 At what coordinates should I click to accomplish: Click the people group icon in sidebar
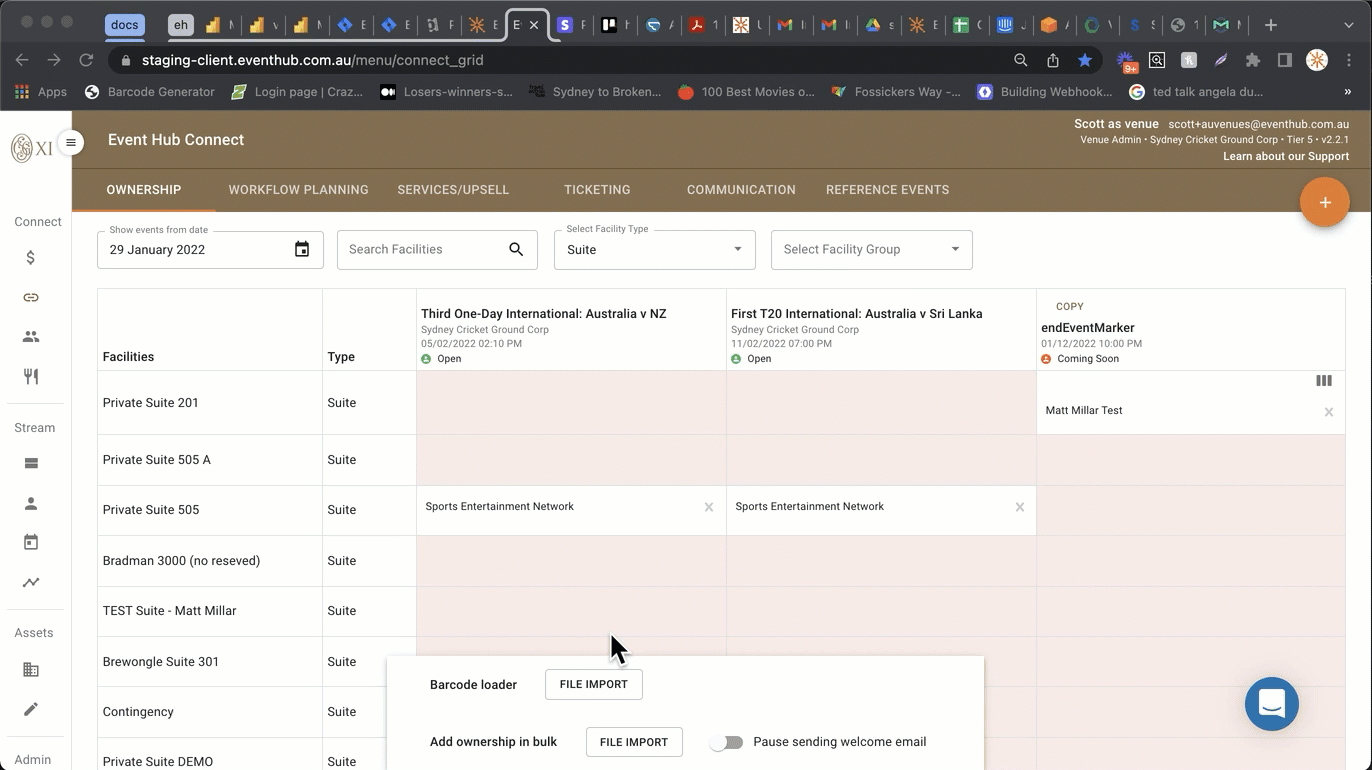[31, 337]
